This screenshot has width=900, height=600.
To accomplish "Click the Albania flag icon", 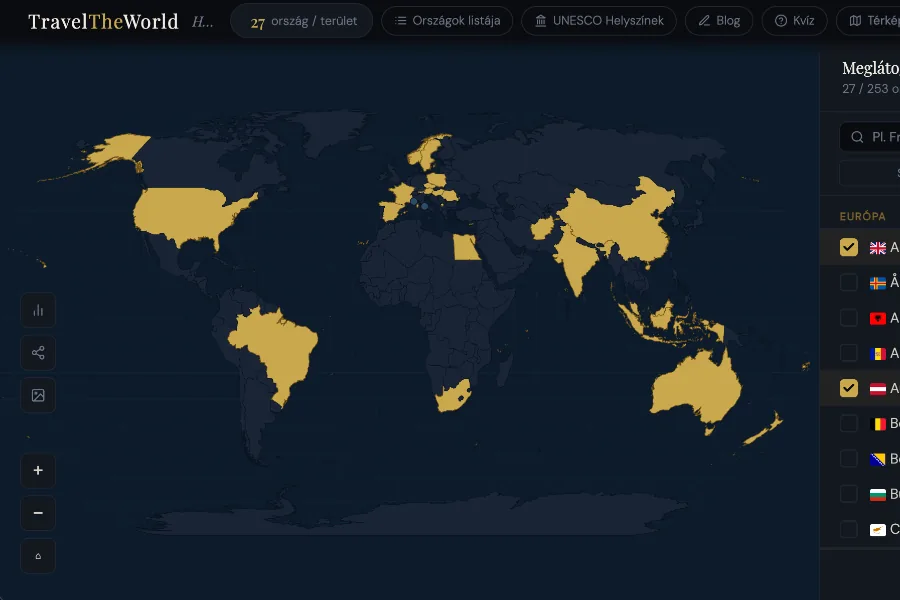I will click(878, 318).
